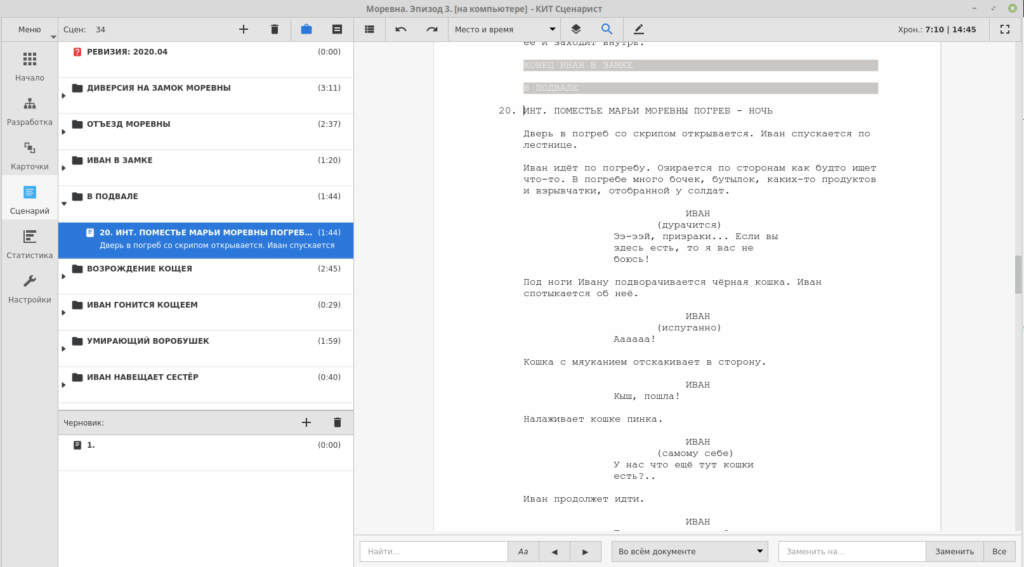Viewport: 1024px width, 567px height.
Task: Click the scene 20 document icon
Action: point(90,233)
